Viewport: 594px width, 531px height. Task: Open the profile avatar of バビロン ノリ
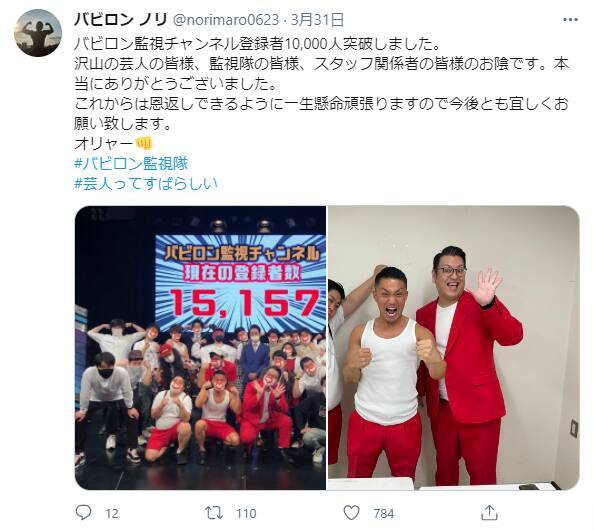[x=38, y=33]
